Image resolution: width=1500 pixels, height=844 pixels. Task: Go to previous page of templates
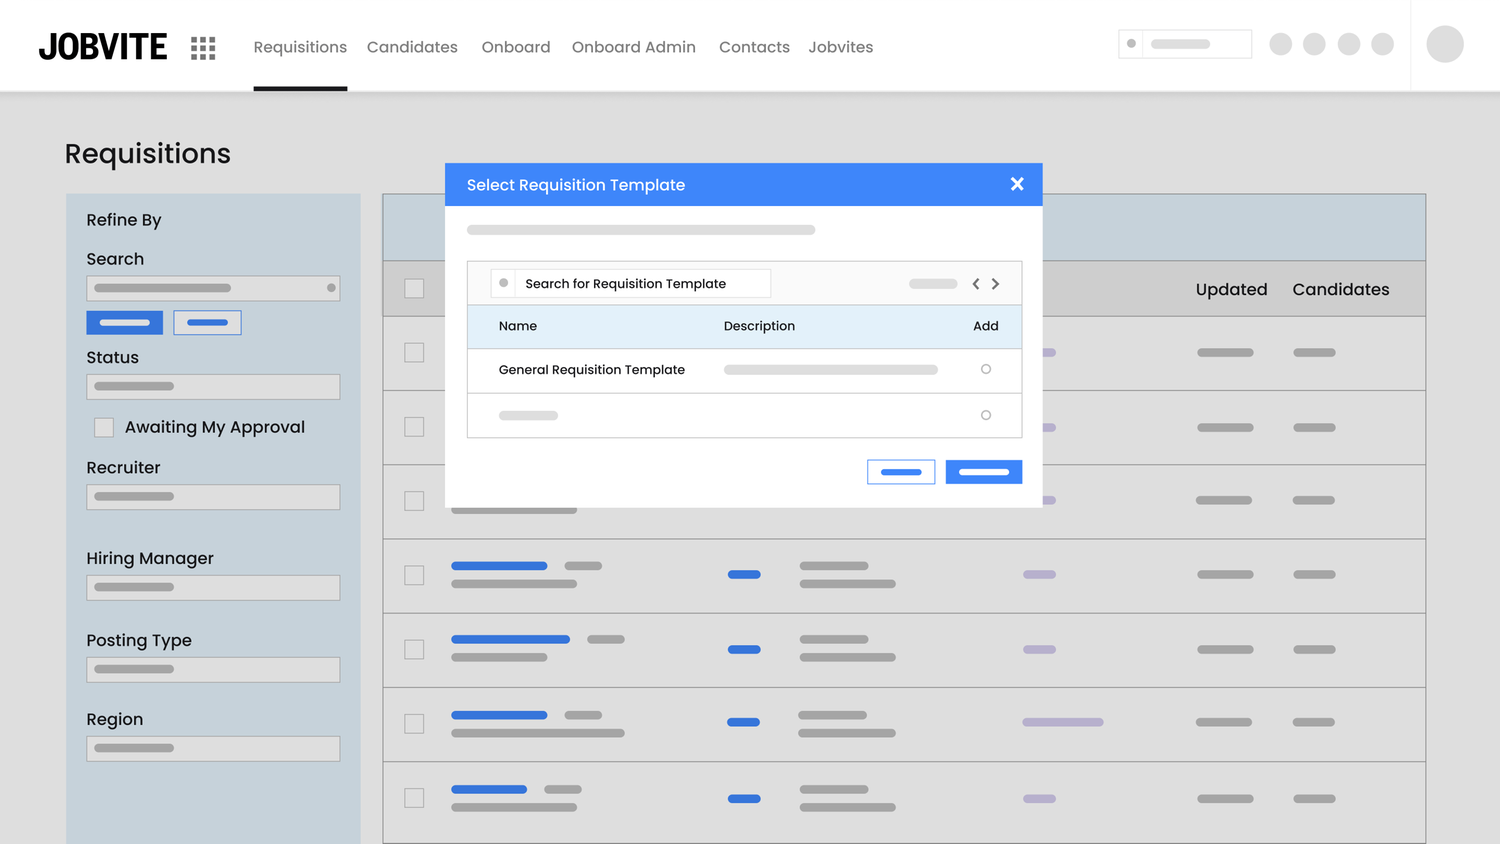976,284
